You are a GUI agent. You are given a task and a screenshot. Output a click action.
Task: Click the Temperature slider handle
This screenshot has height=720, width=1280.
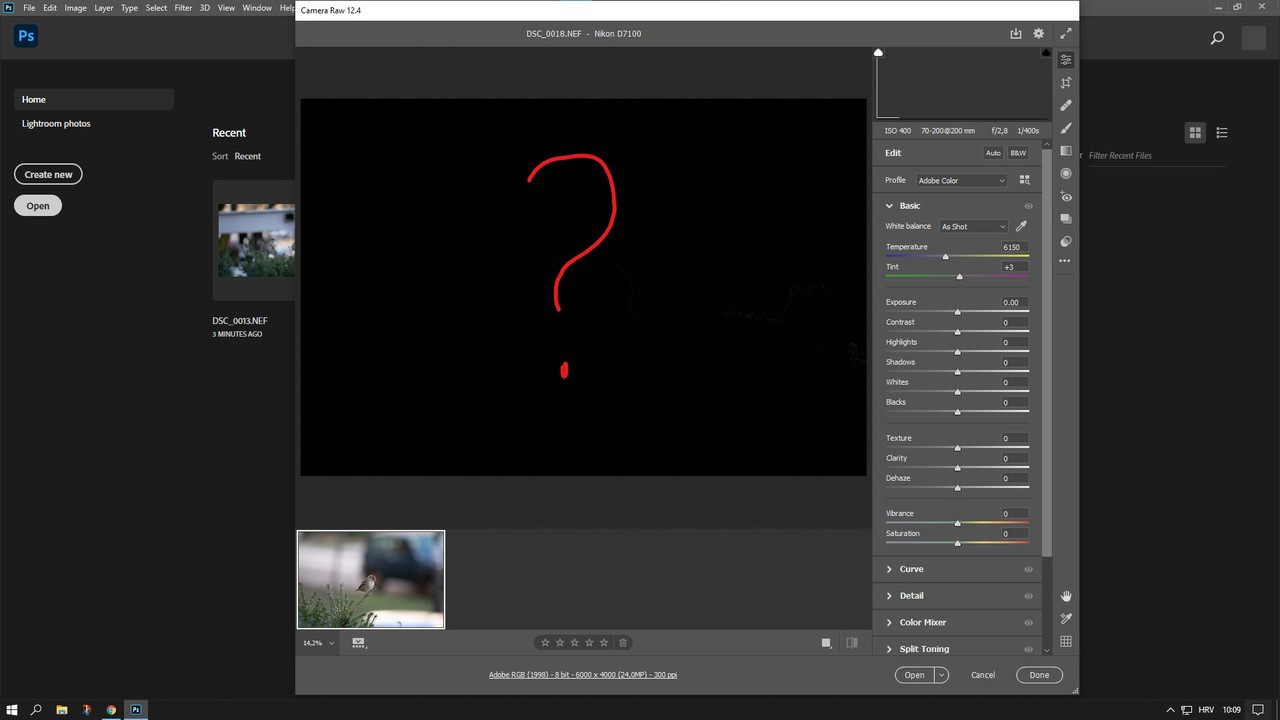pos(946,257)
